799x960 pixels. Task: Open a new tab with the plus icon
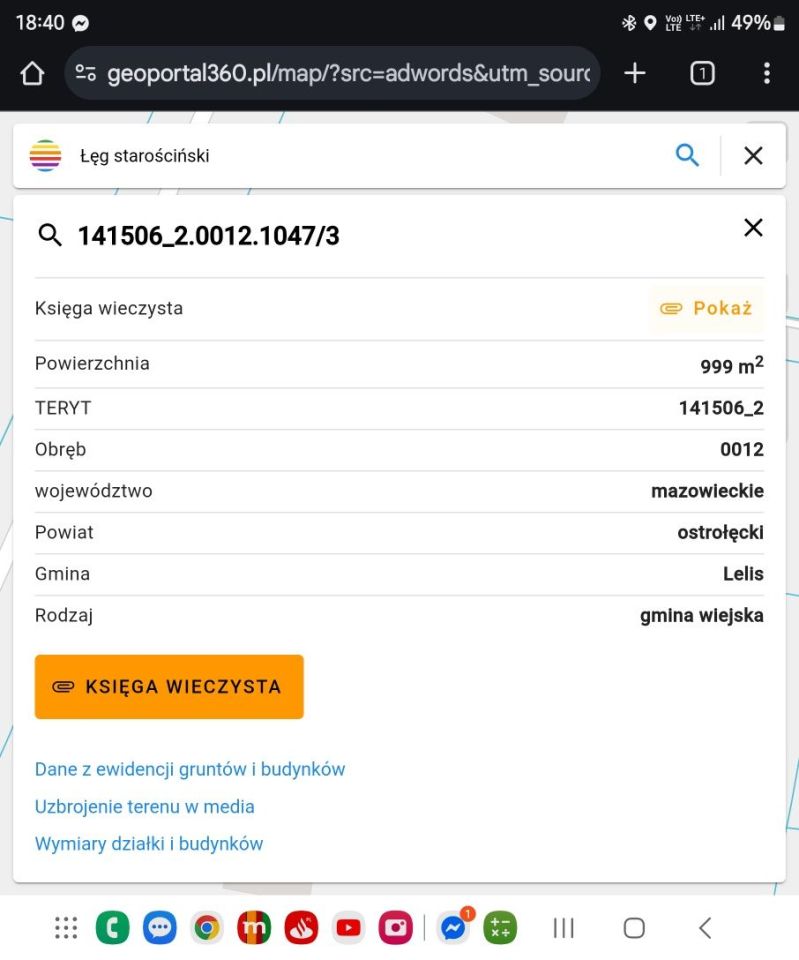[634, 72]
